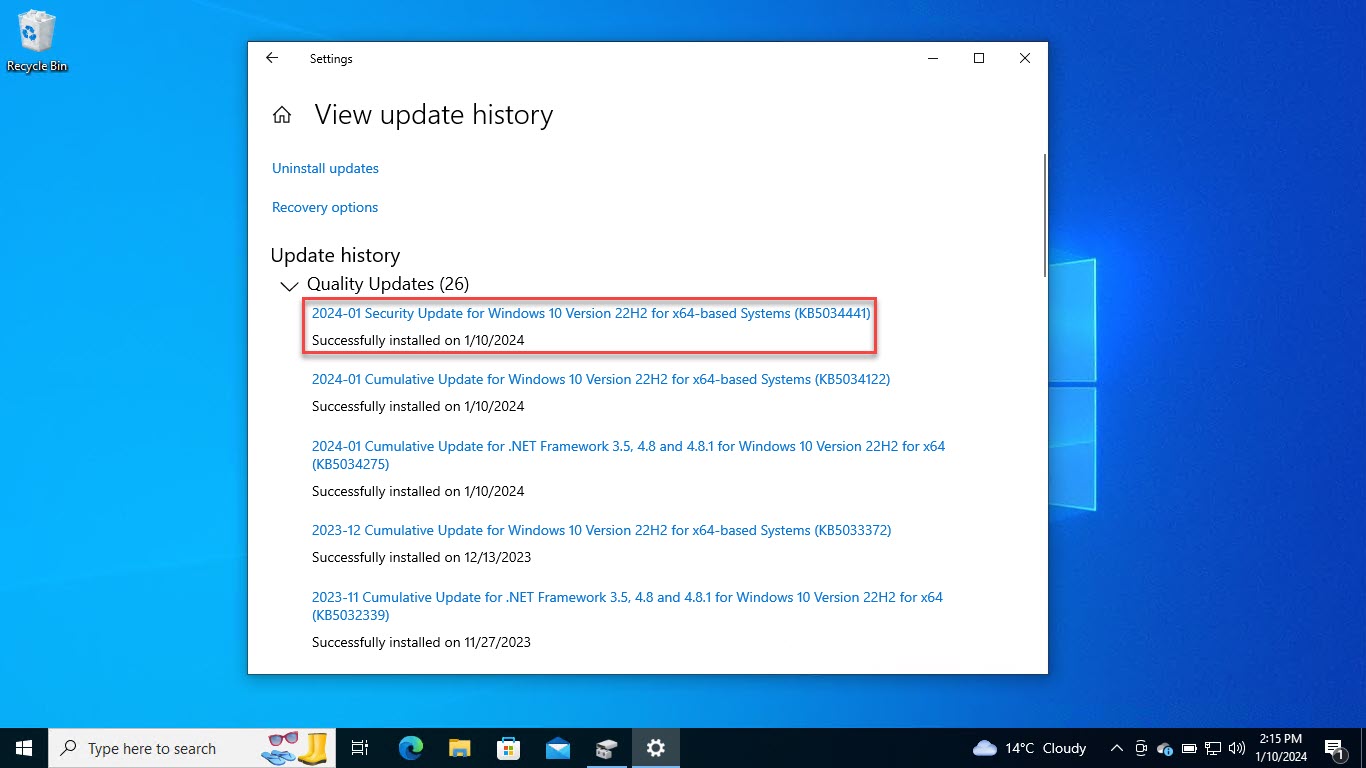Open Microsoft Store from the taskbar
The image size is (1366, 768).
click(508, 748)
